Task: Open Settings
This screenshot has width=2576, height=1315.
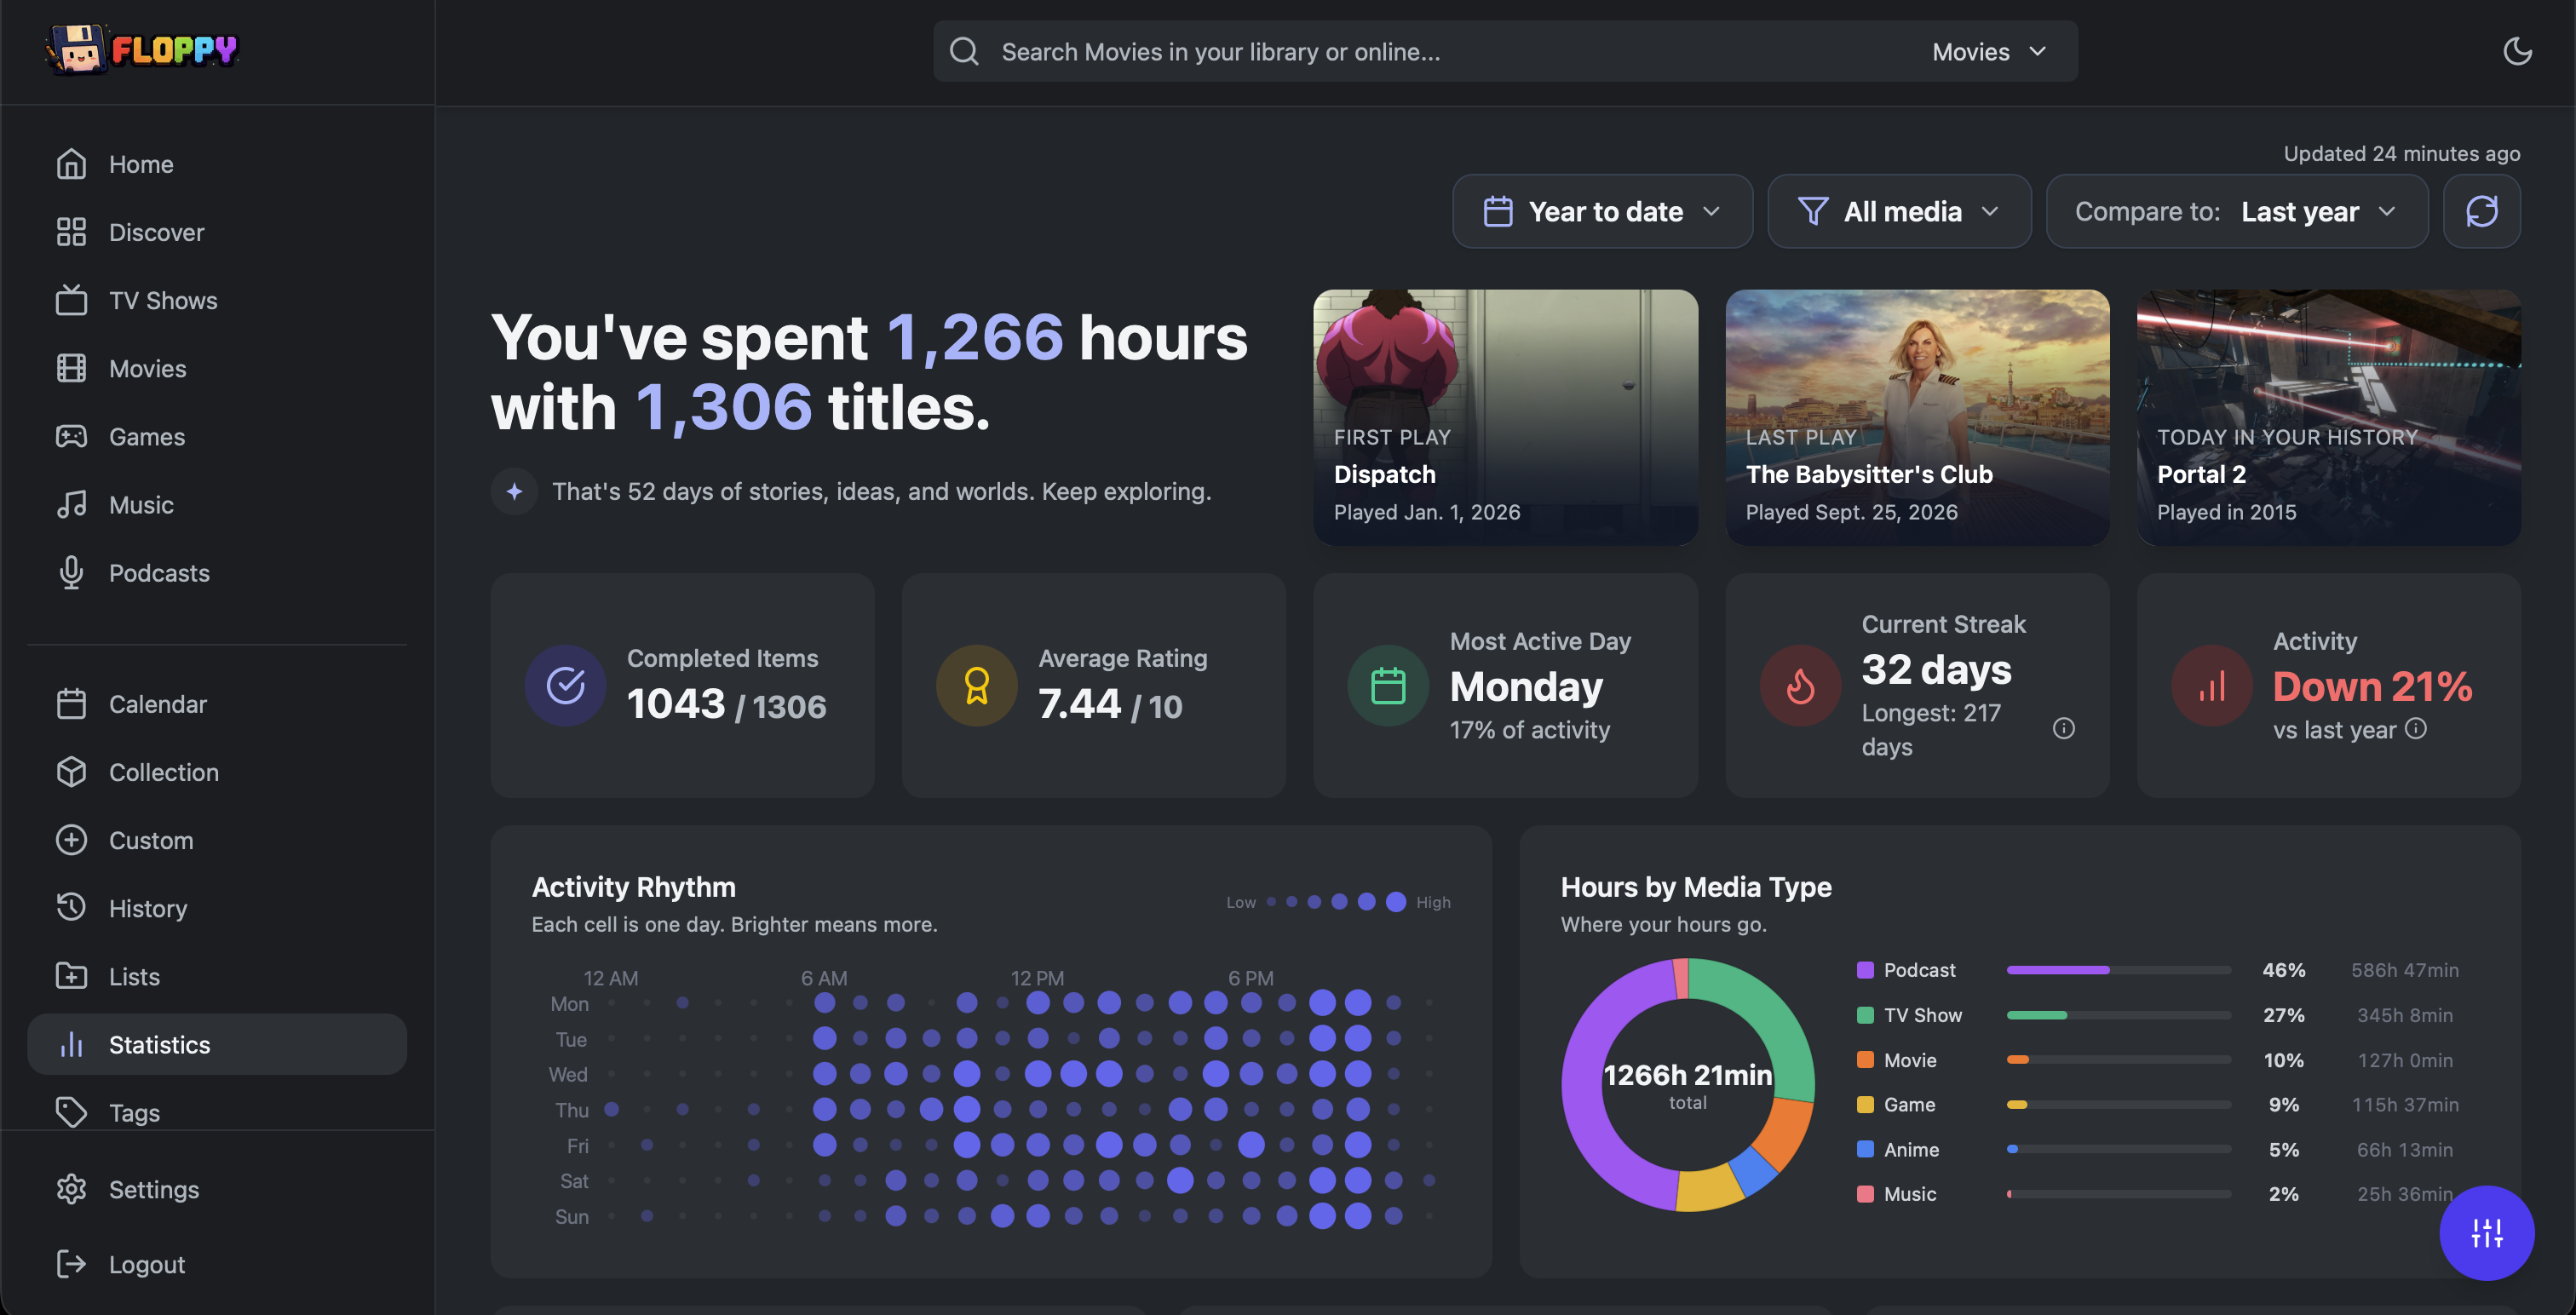Action: tap(217, 1189)
